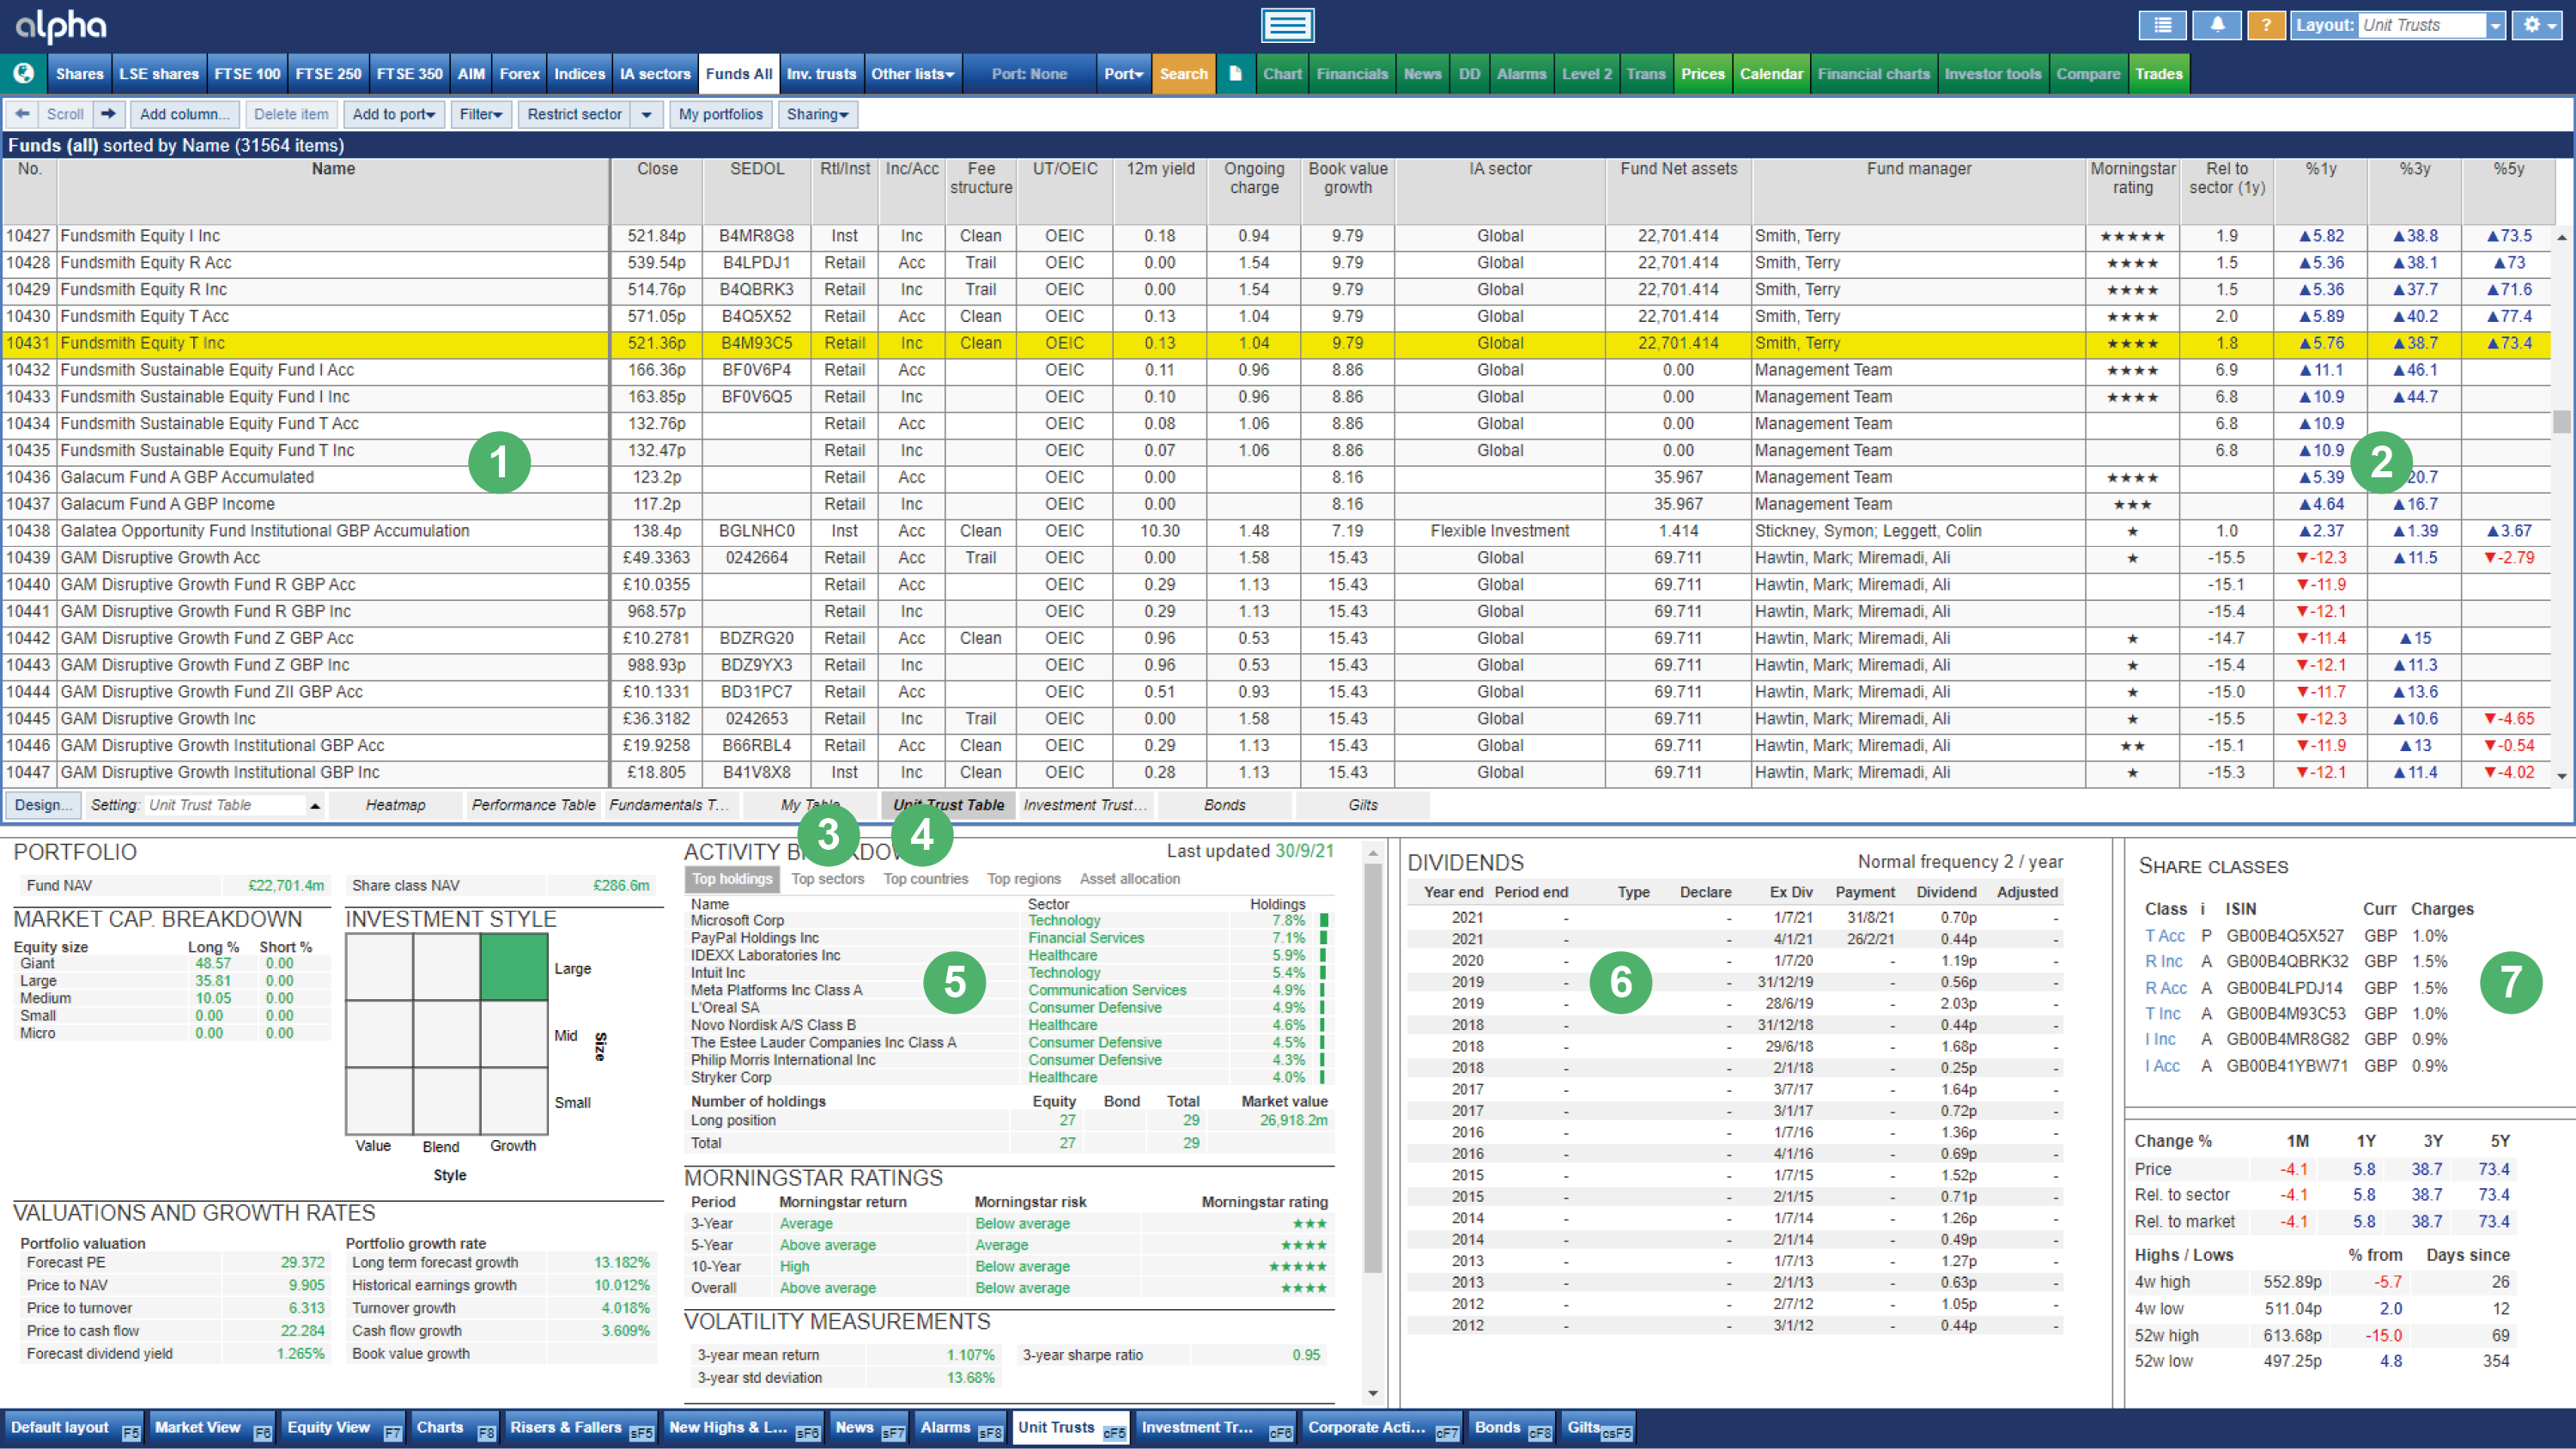The width and height of the screenshot is (2576, 1449).
Task: Show the Top countries breakdown
Action: [926, 879]
